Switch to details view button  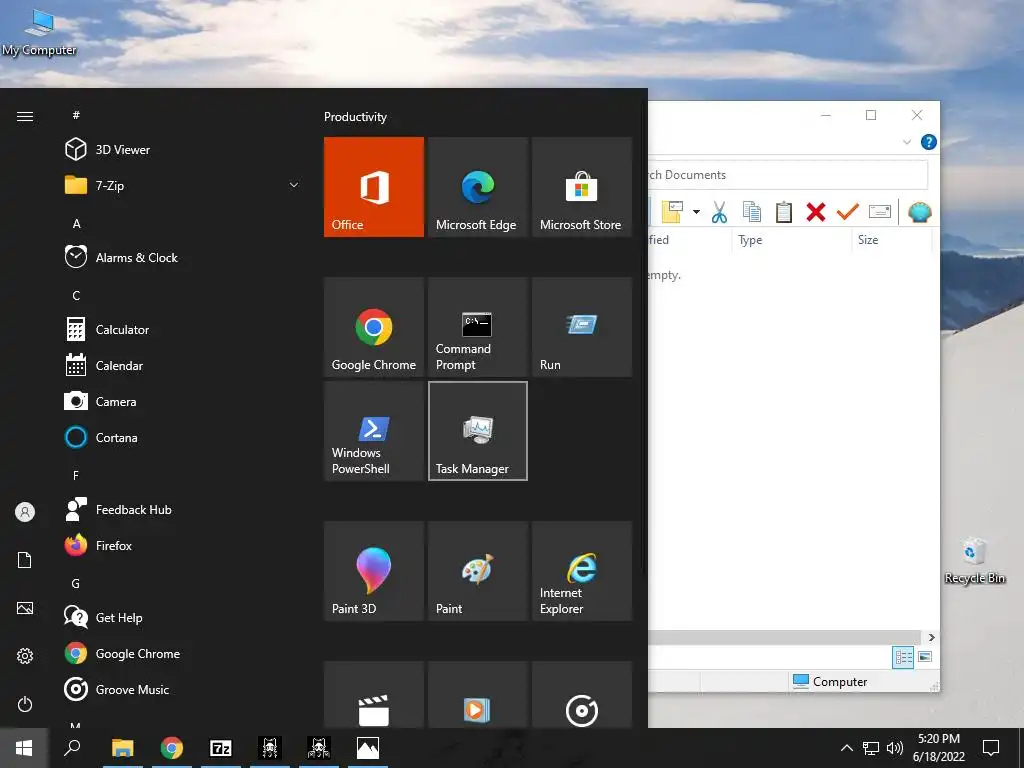tap(903, 657)
